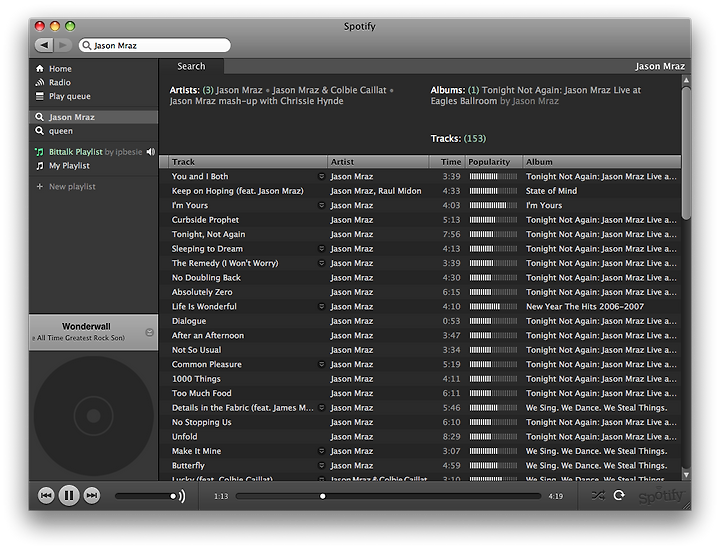Open dropdown arrow for Make It Mine
The height and width of the screenshot is (550, 720).
tap(321, 451)
